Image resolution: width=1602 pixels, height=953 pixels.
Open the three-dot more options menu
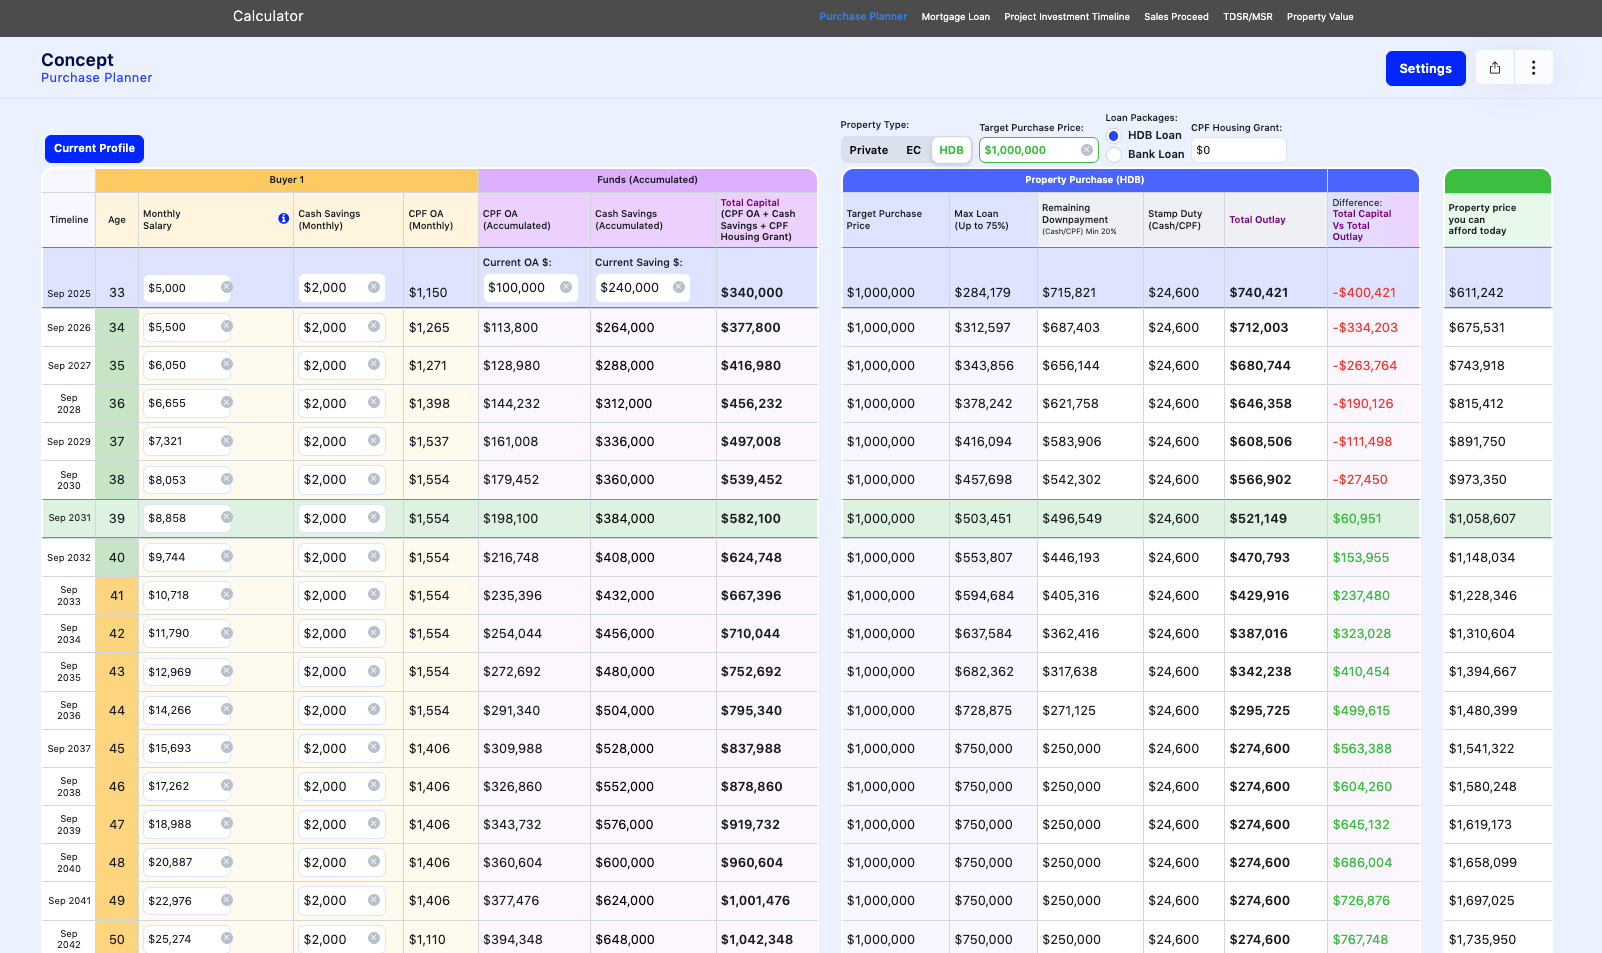(1533, 68)
